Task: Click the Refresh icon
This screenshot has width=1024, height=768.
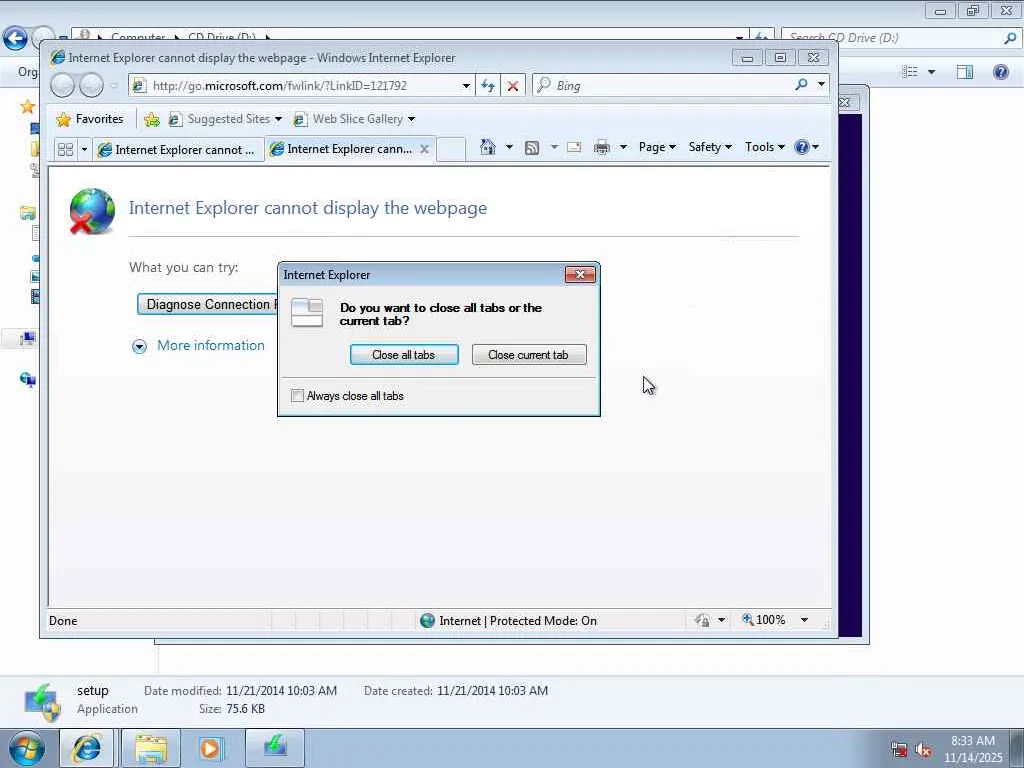Action: 488,86
